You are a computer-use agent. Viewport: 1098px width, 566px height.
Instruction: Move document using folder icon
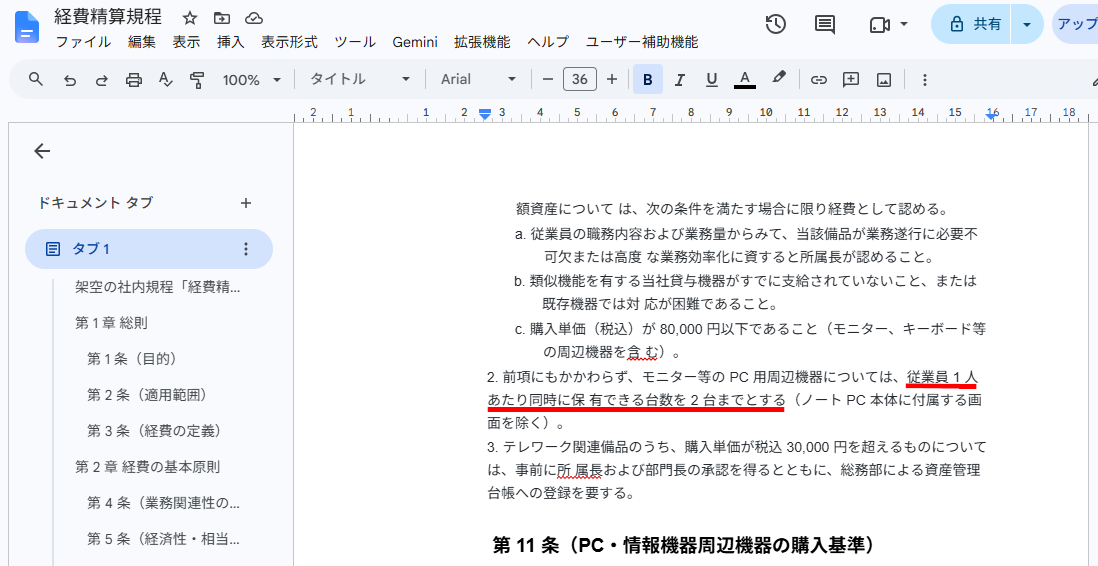click(x=222, y=18)
